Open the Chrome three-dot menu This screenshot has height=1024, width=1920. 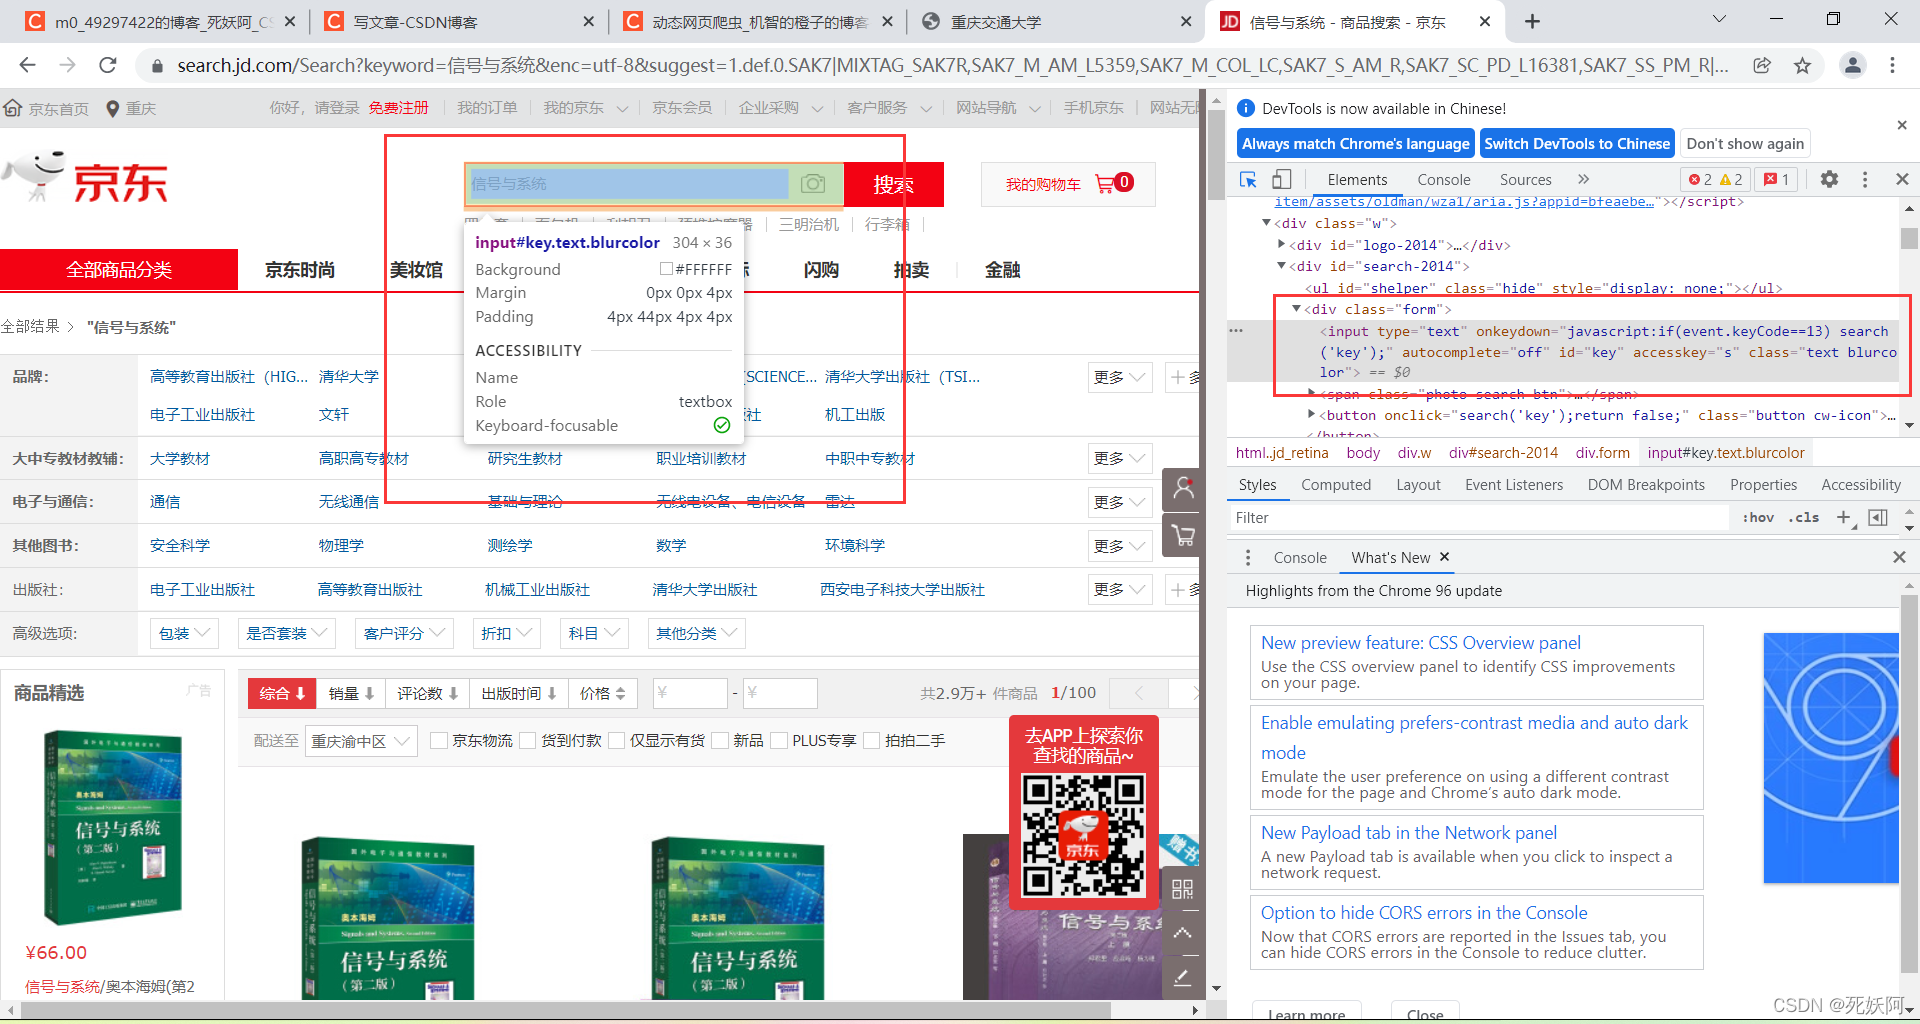(1892, 65)
